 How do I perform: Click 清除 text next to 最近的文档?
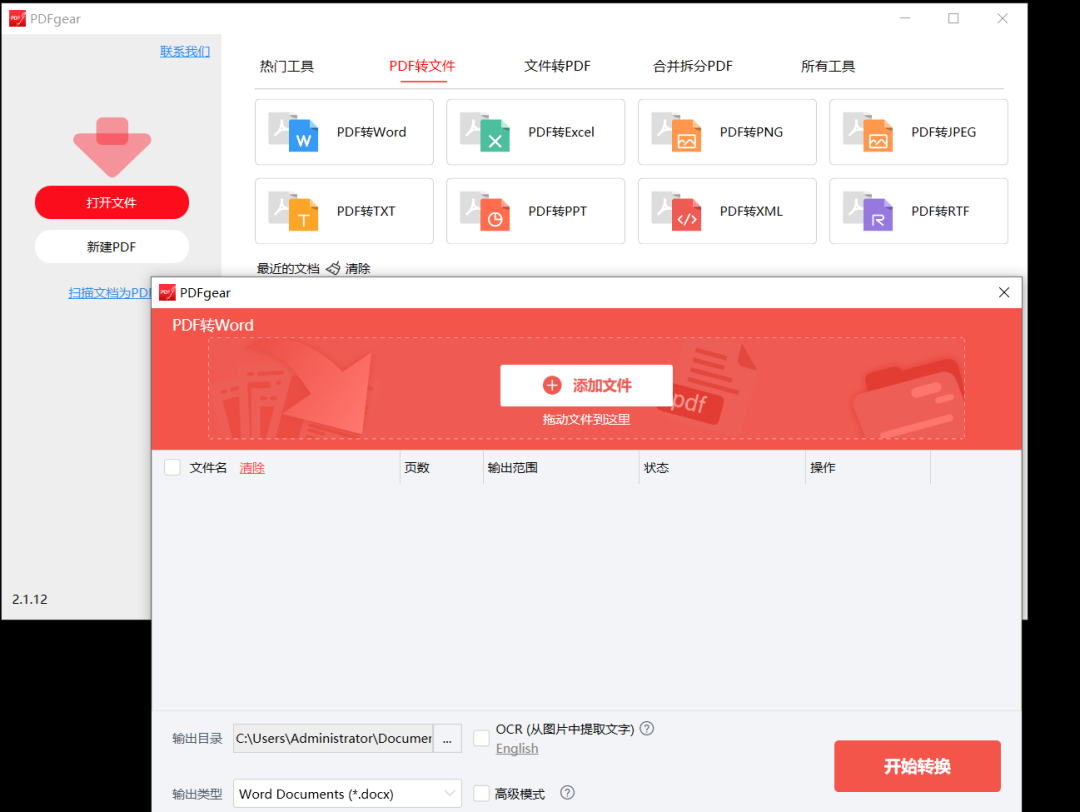(x=357, y=269)
